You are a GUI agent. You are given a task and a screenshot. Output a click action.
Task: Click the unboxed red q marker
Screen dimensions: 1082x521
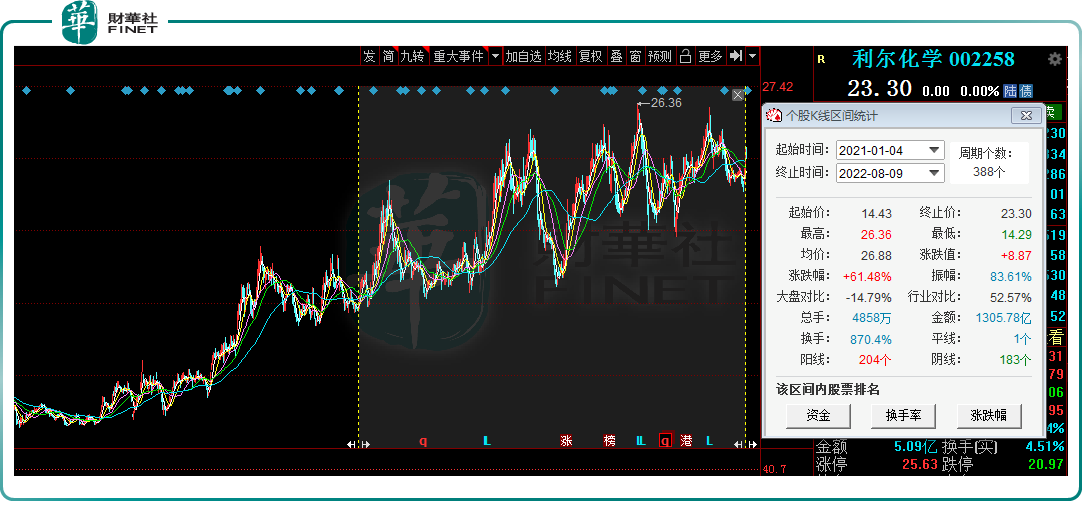(424, 440)
